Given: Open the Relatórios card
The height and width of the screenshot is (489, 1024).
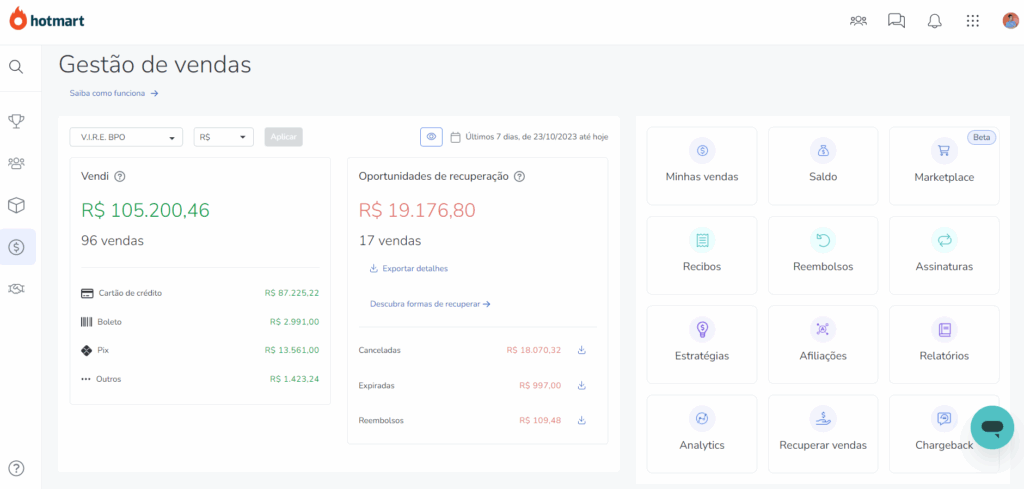Looking at the screenshot, I should 944,345.
